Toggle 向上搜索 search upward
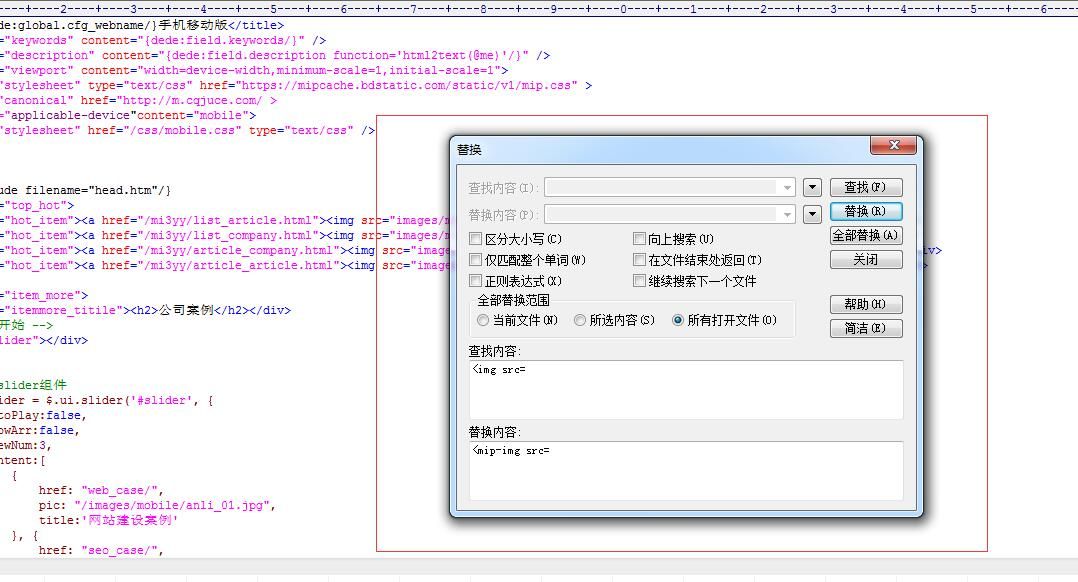This screenshot has width=1078, height=582. (x=639, y=238)
